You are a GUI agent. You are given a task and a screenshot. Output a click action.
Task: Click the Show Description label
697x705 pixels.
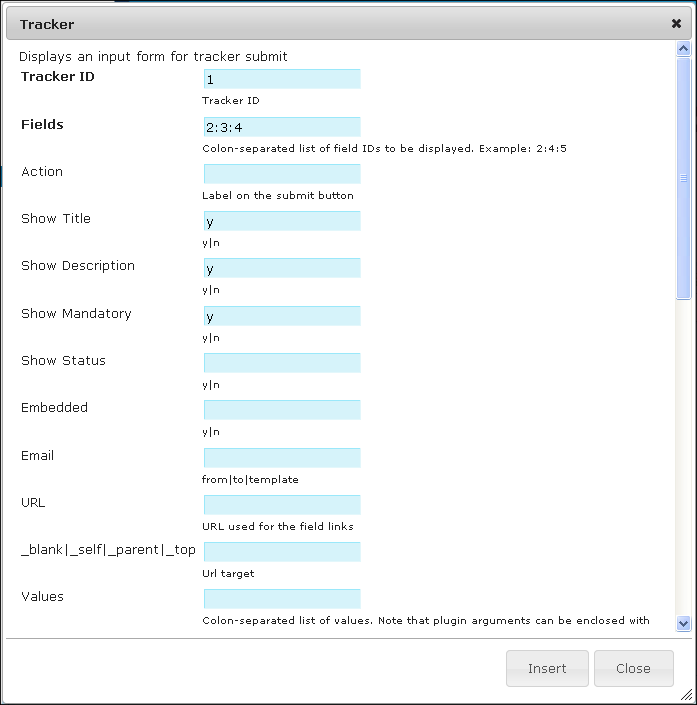(78, 266)
